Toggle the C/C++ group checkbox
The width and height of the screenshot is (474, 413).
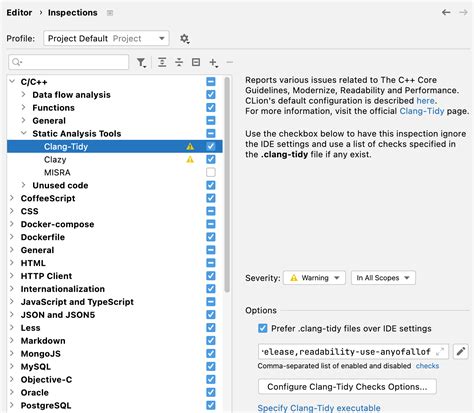(x=211, y=81)
